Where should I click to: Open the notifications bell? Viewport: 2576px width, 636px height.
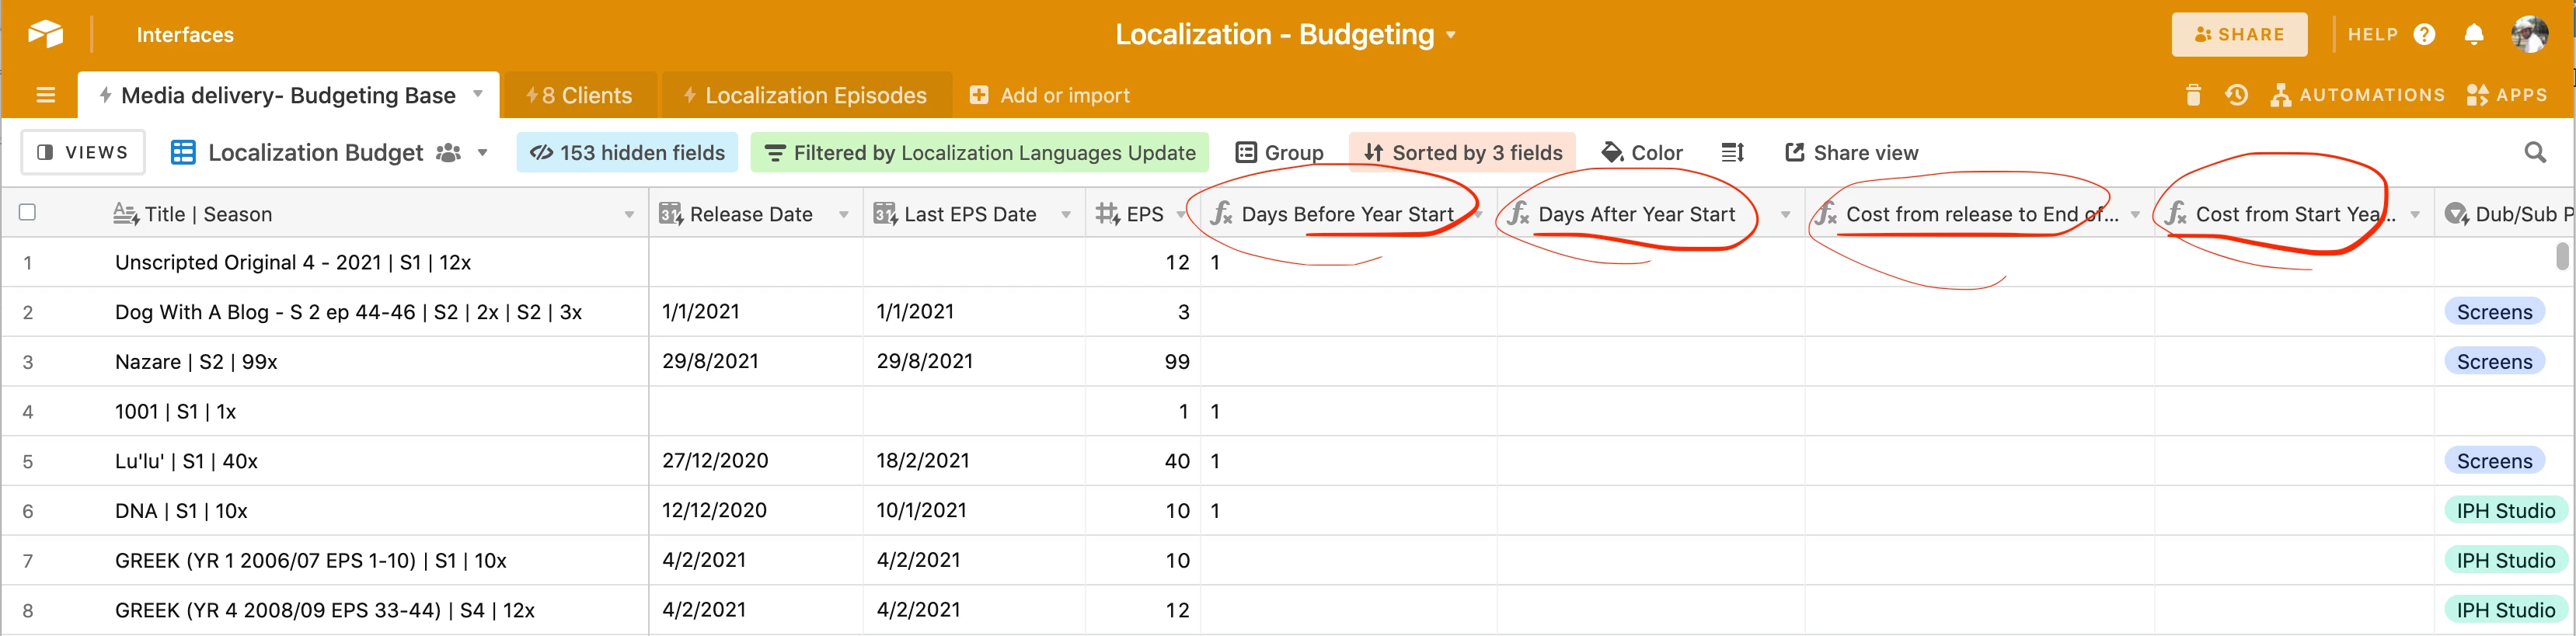pyautogui.click(x=2474, y=34)
